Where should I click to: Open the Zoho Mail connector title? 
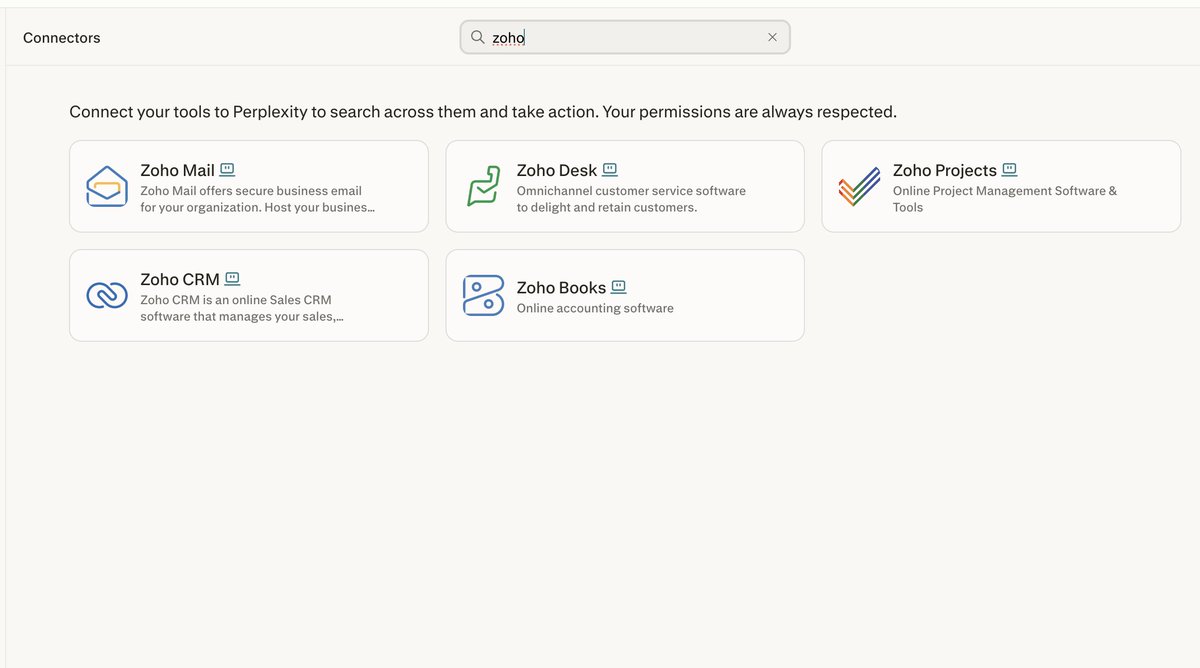click(177, 170)
